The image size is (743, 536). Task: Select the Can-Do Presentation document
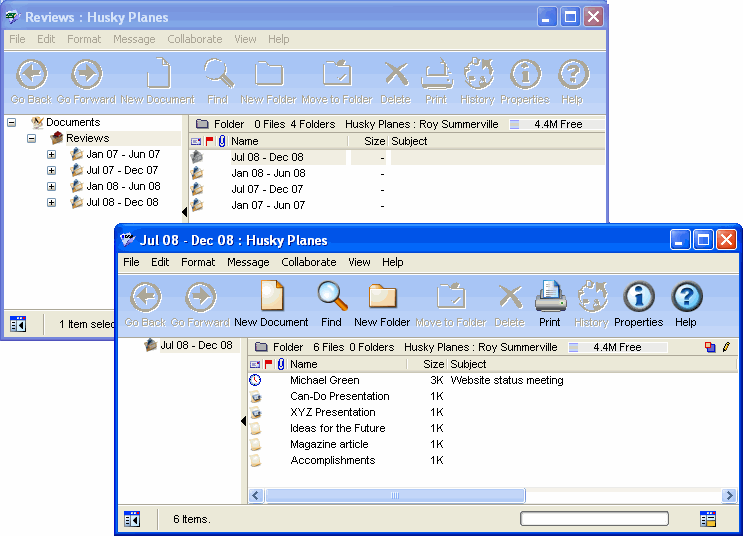pyautogui.click(x=339, y=396)
